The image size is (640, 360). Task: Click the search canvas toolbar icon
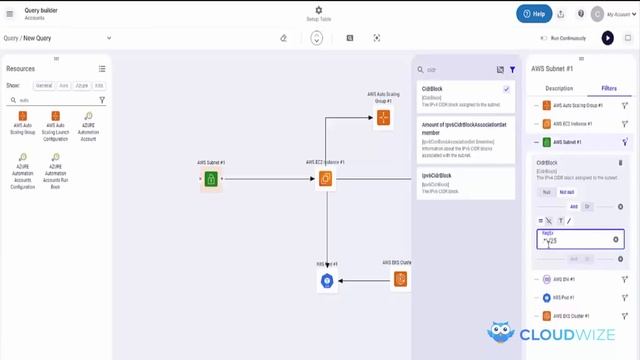tap(350, 38)
